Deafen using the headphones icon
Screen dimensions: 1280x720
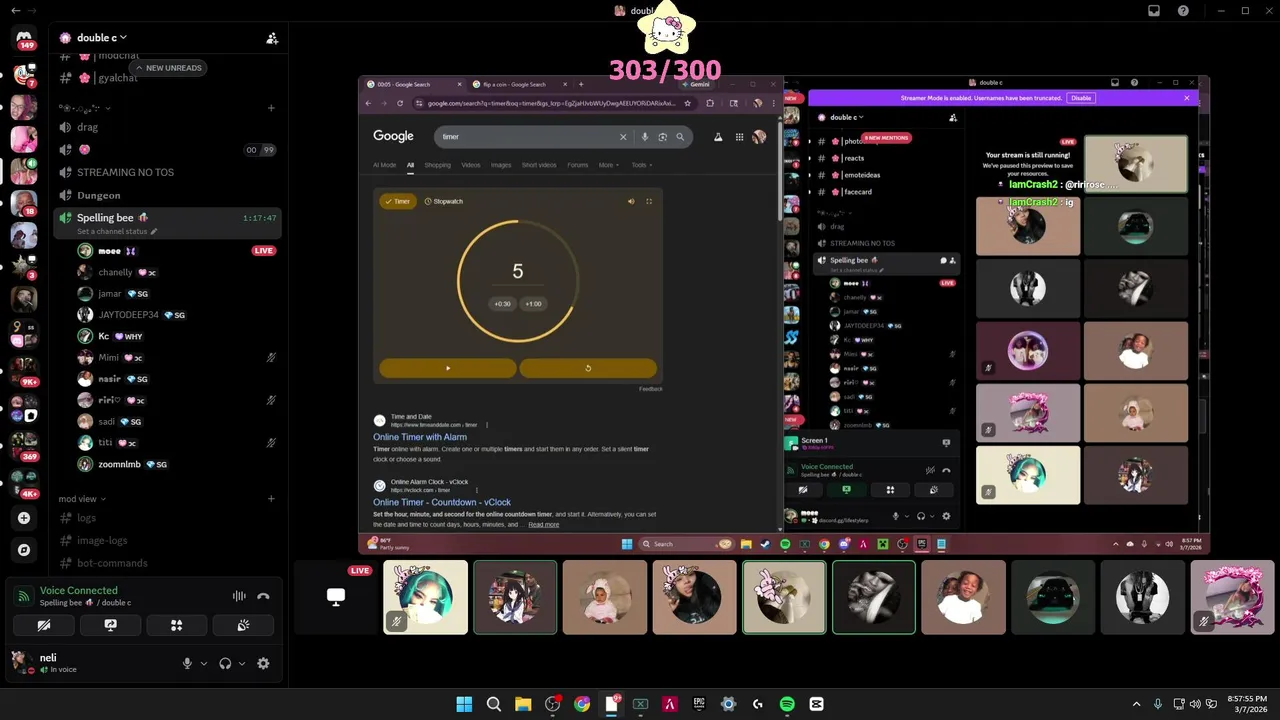225,663
